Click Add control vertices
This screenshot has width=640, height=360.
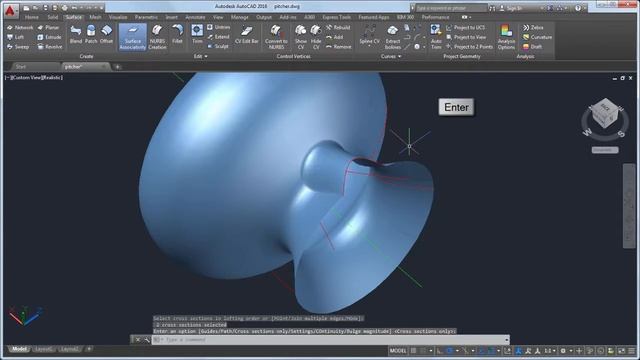[x=334, y=37]
